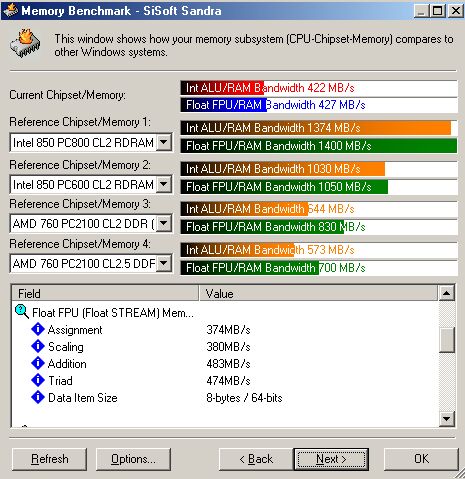
Task: Select the Triad row label
Action: tap(60, 381)
